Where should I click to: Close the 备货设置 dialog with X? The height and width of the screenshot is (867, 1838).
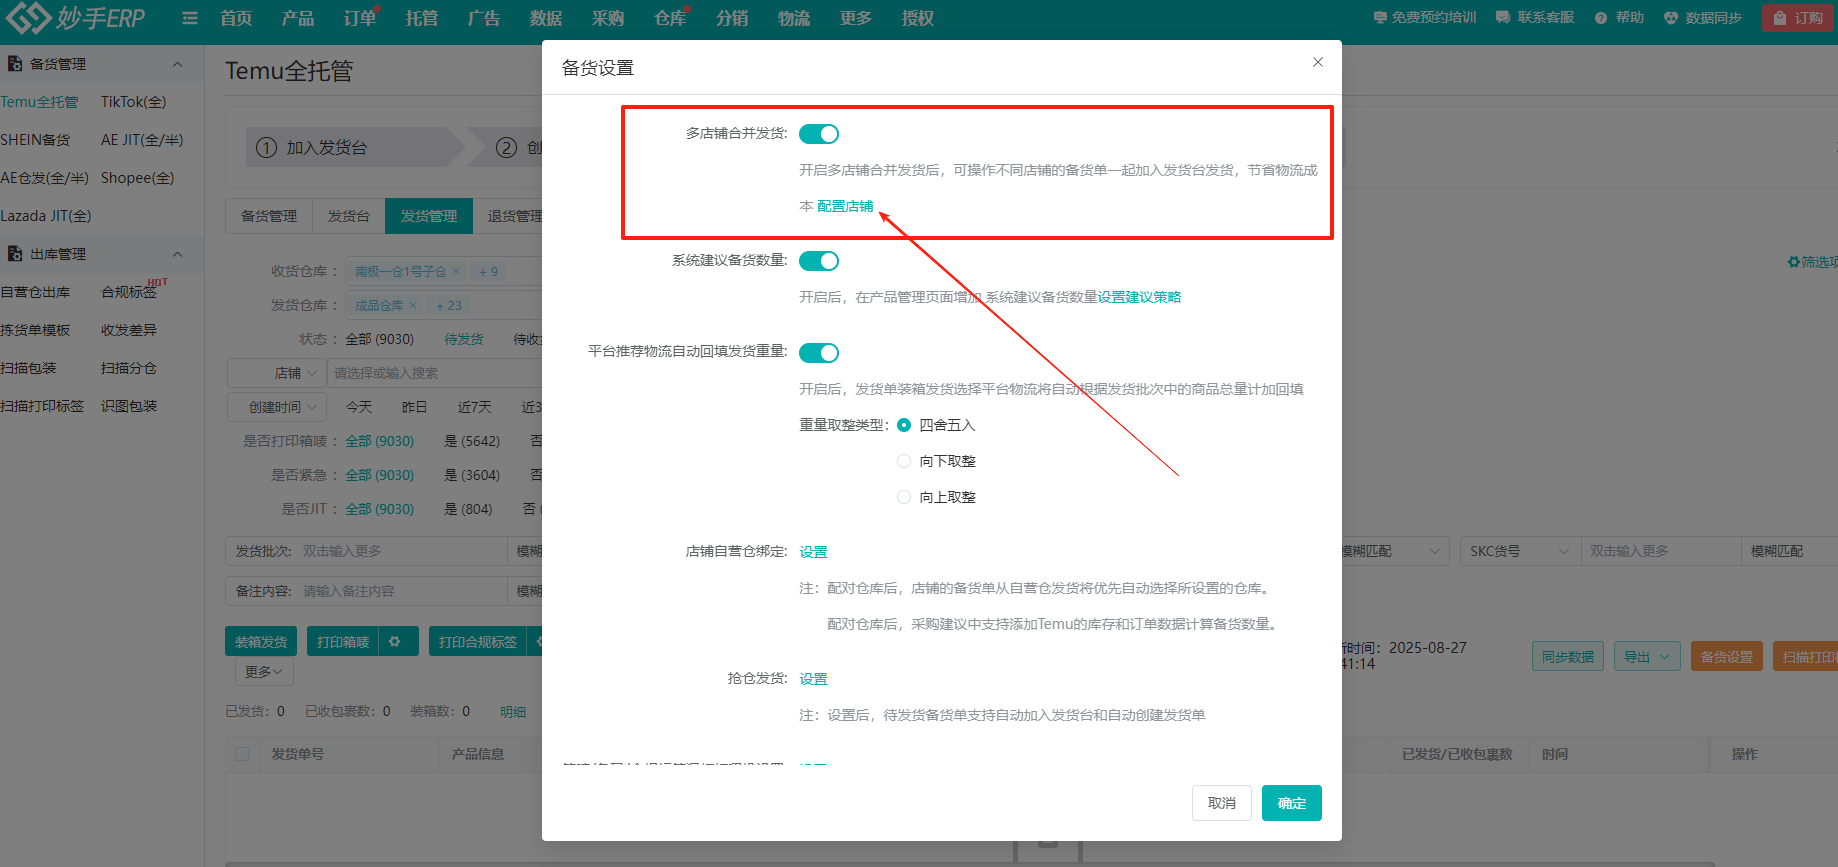click(x=1318, y=62)
